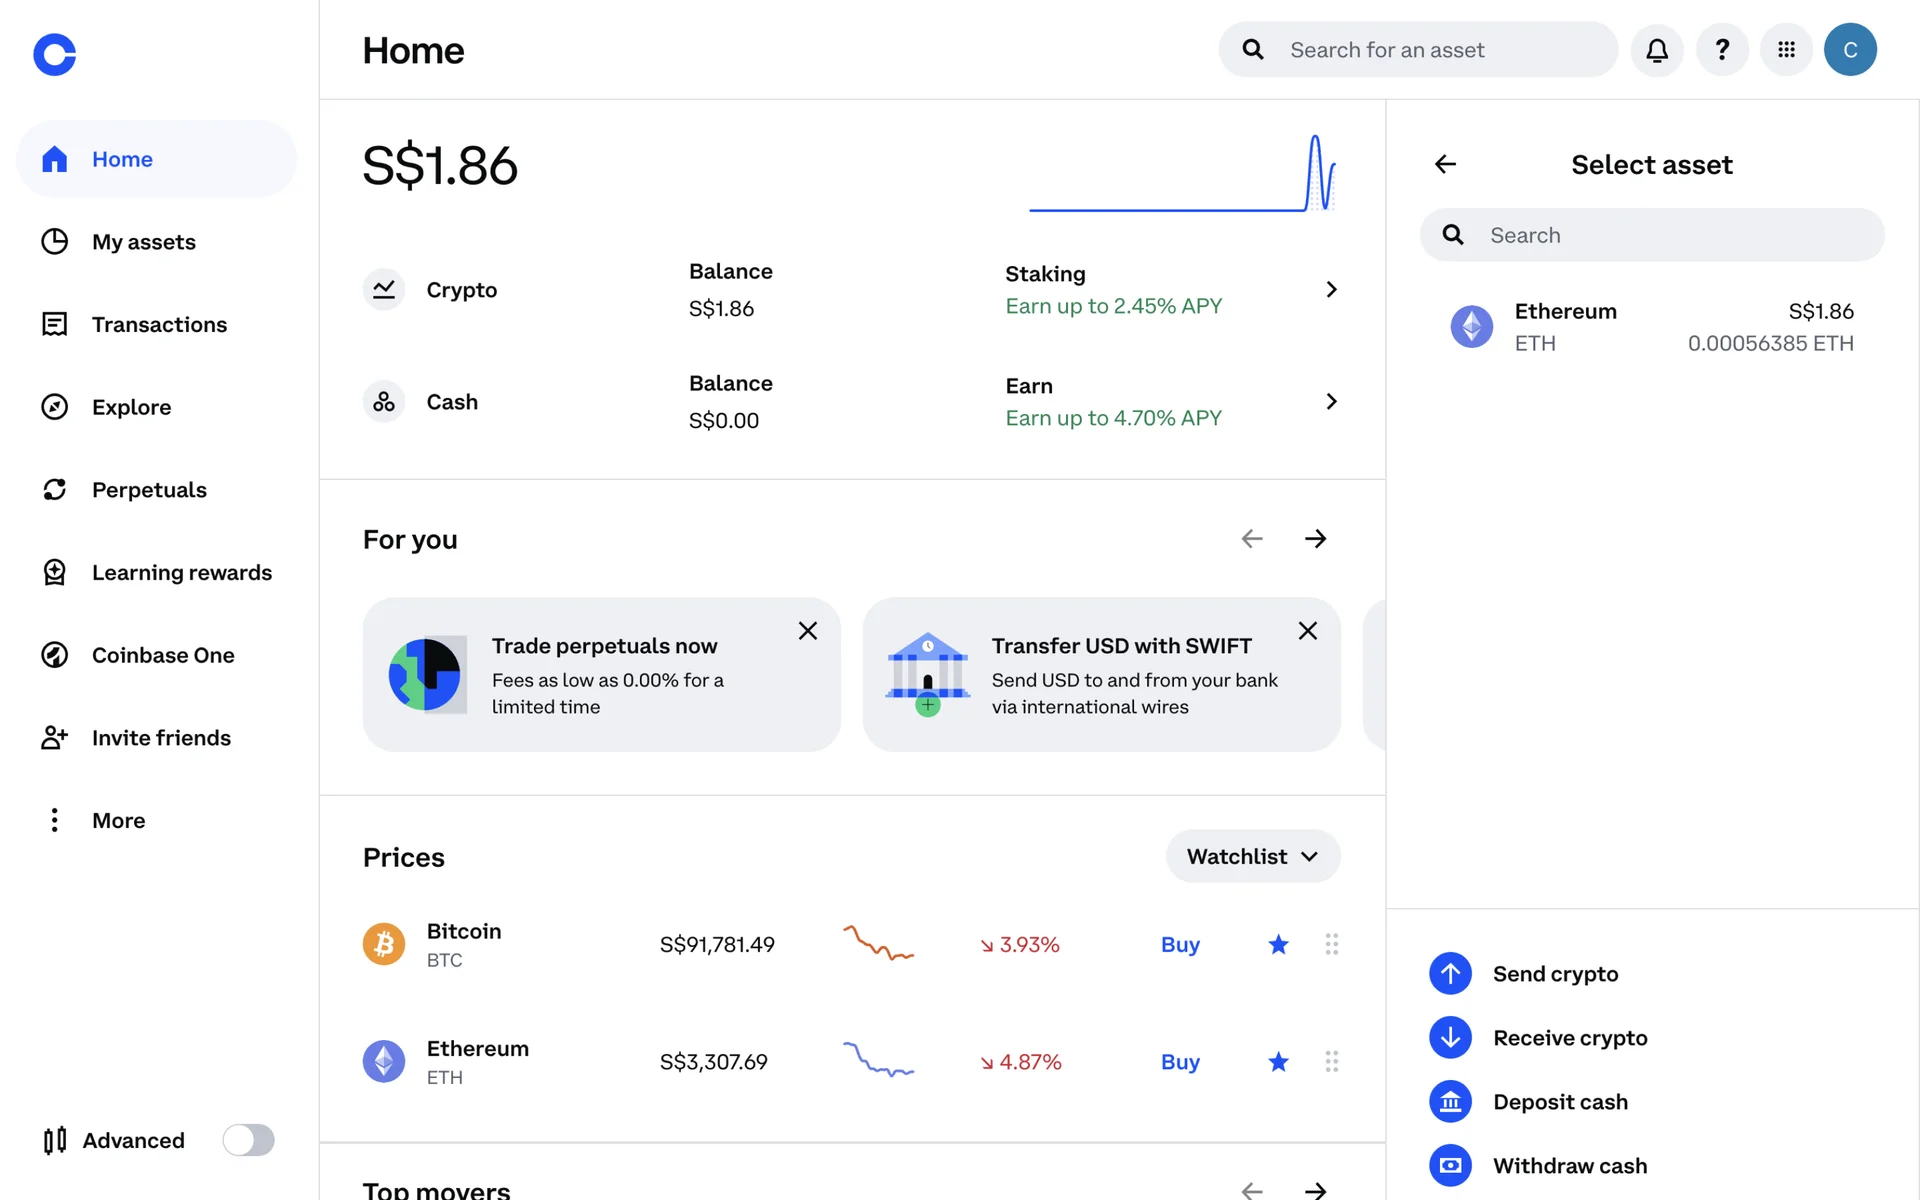Dismiss the Trade perpetuals now card
This screenshot has width=1920, height=1200.
(808, 631)
